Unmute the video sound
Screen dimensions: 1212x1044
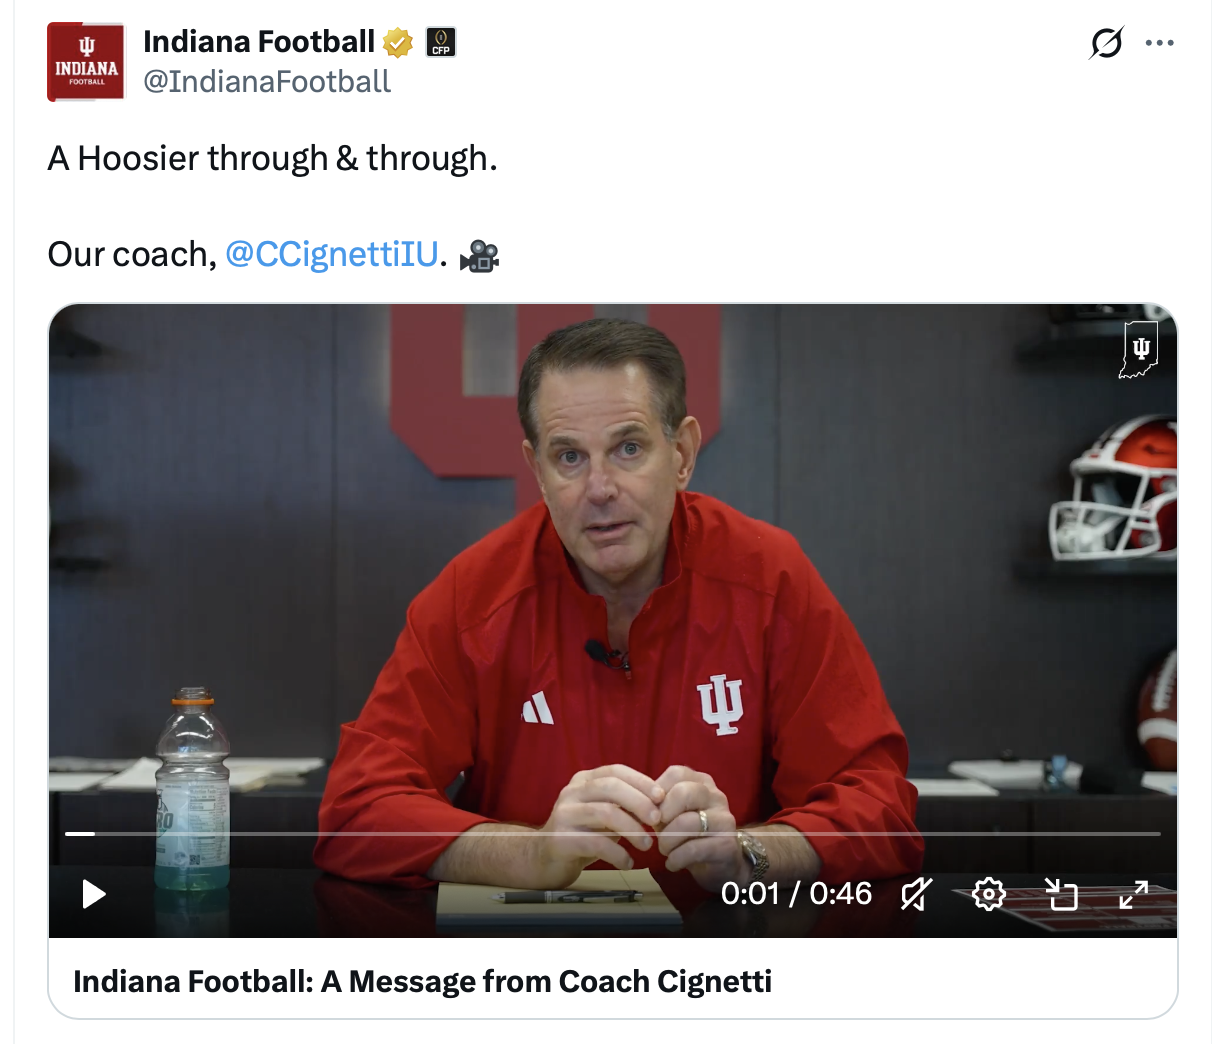pos(916,894)
